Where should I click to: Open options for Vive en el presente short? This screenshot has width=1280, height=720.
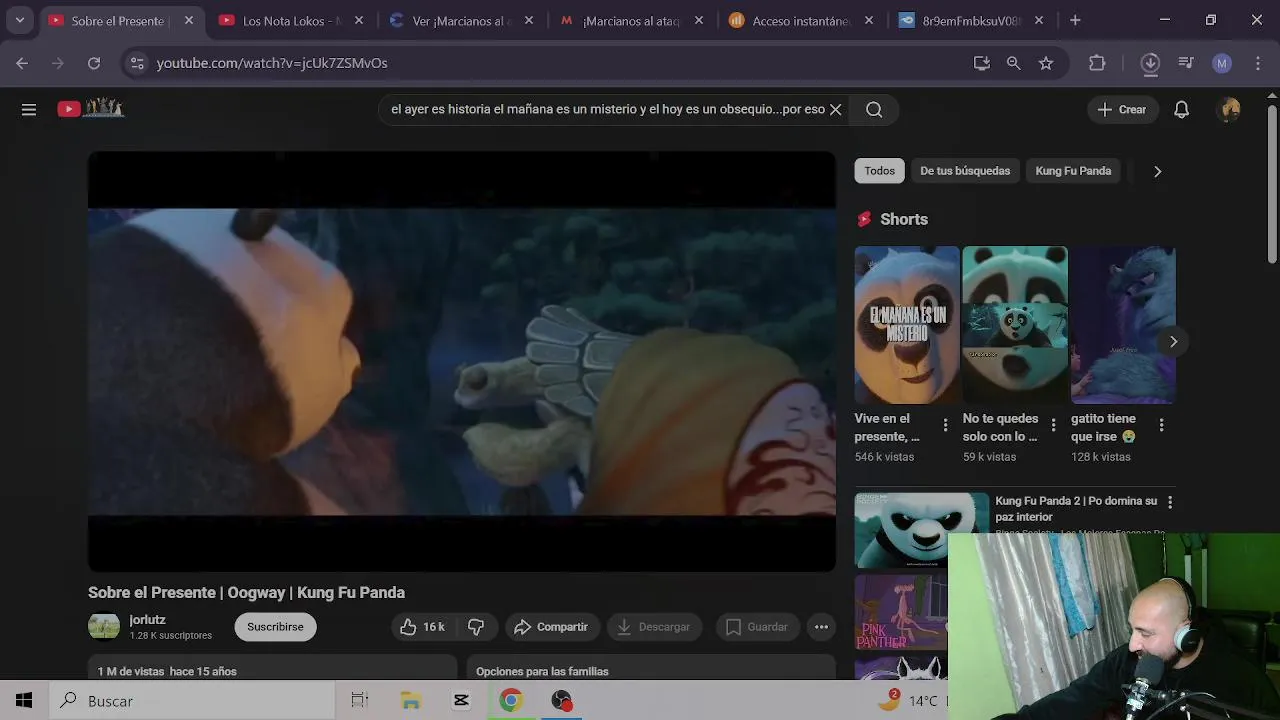[x=945, y=426]
